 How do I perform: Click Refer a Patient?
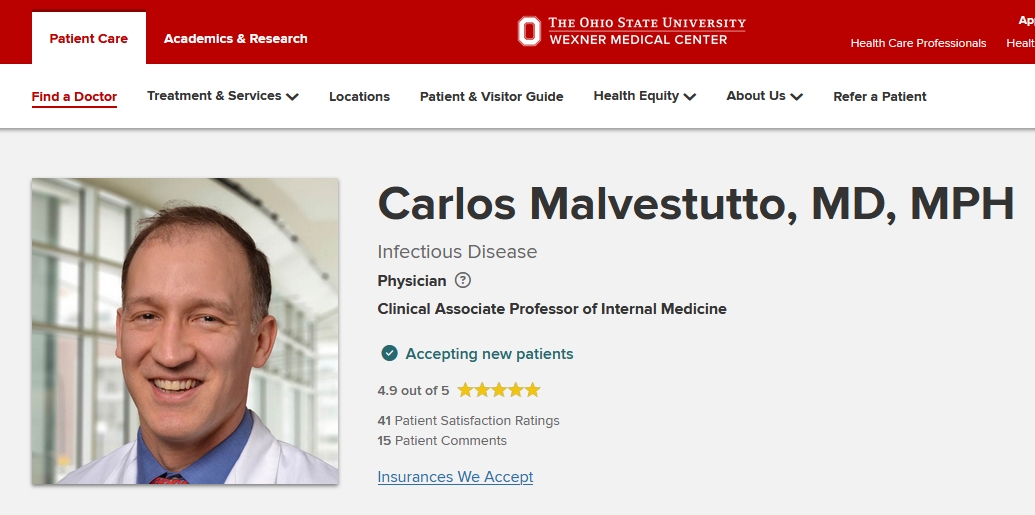click(880, 97)
